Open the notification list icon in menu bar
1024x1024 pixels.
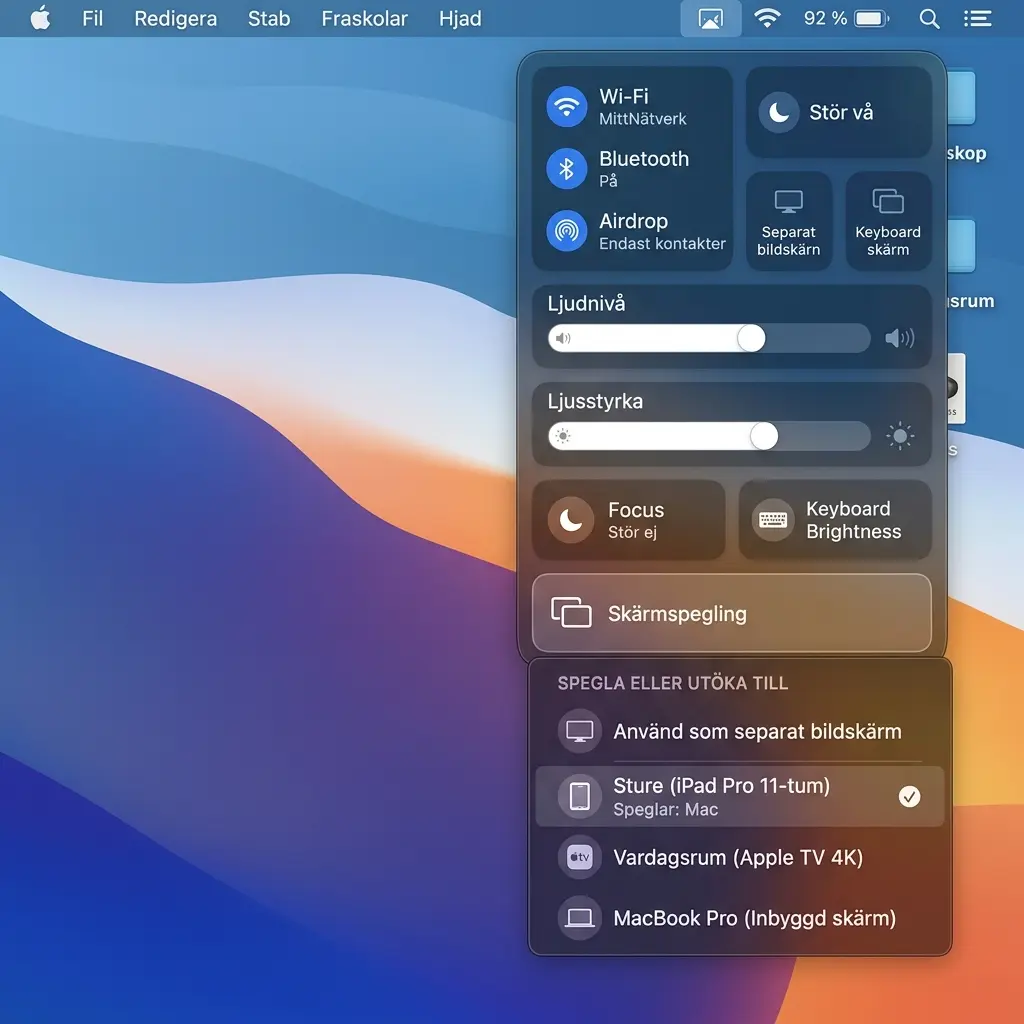click(978, 18)
